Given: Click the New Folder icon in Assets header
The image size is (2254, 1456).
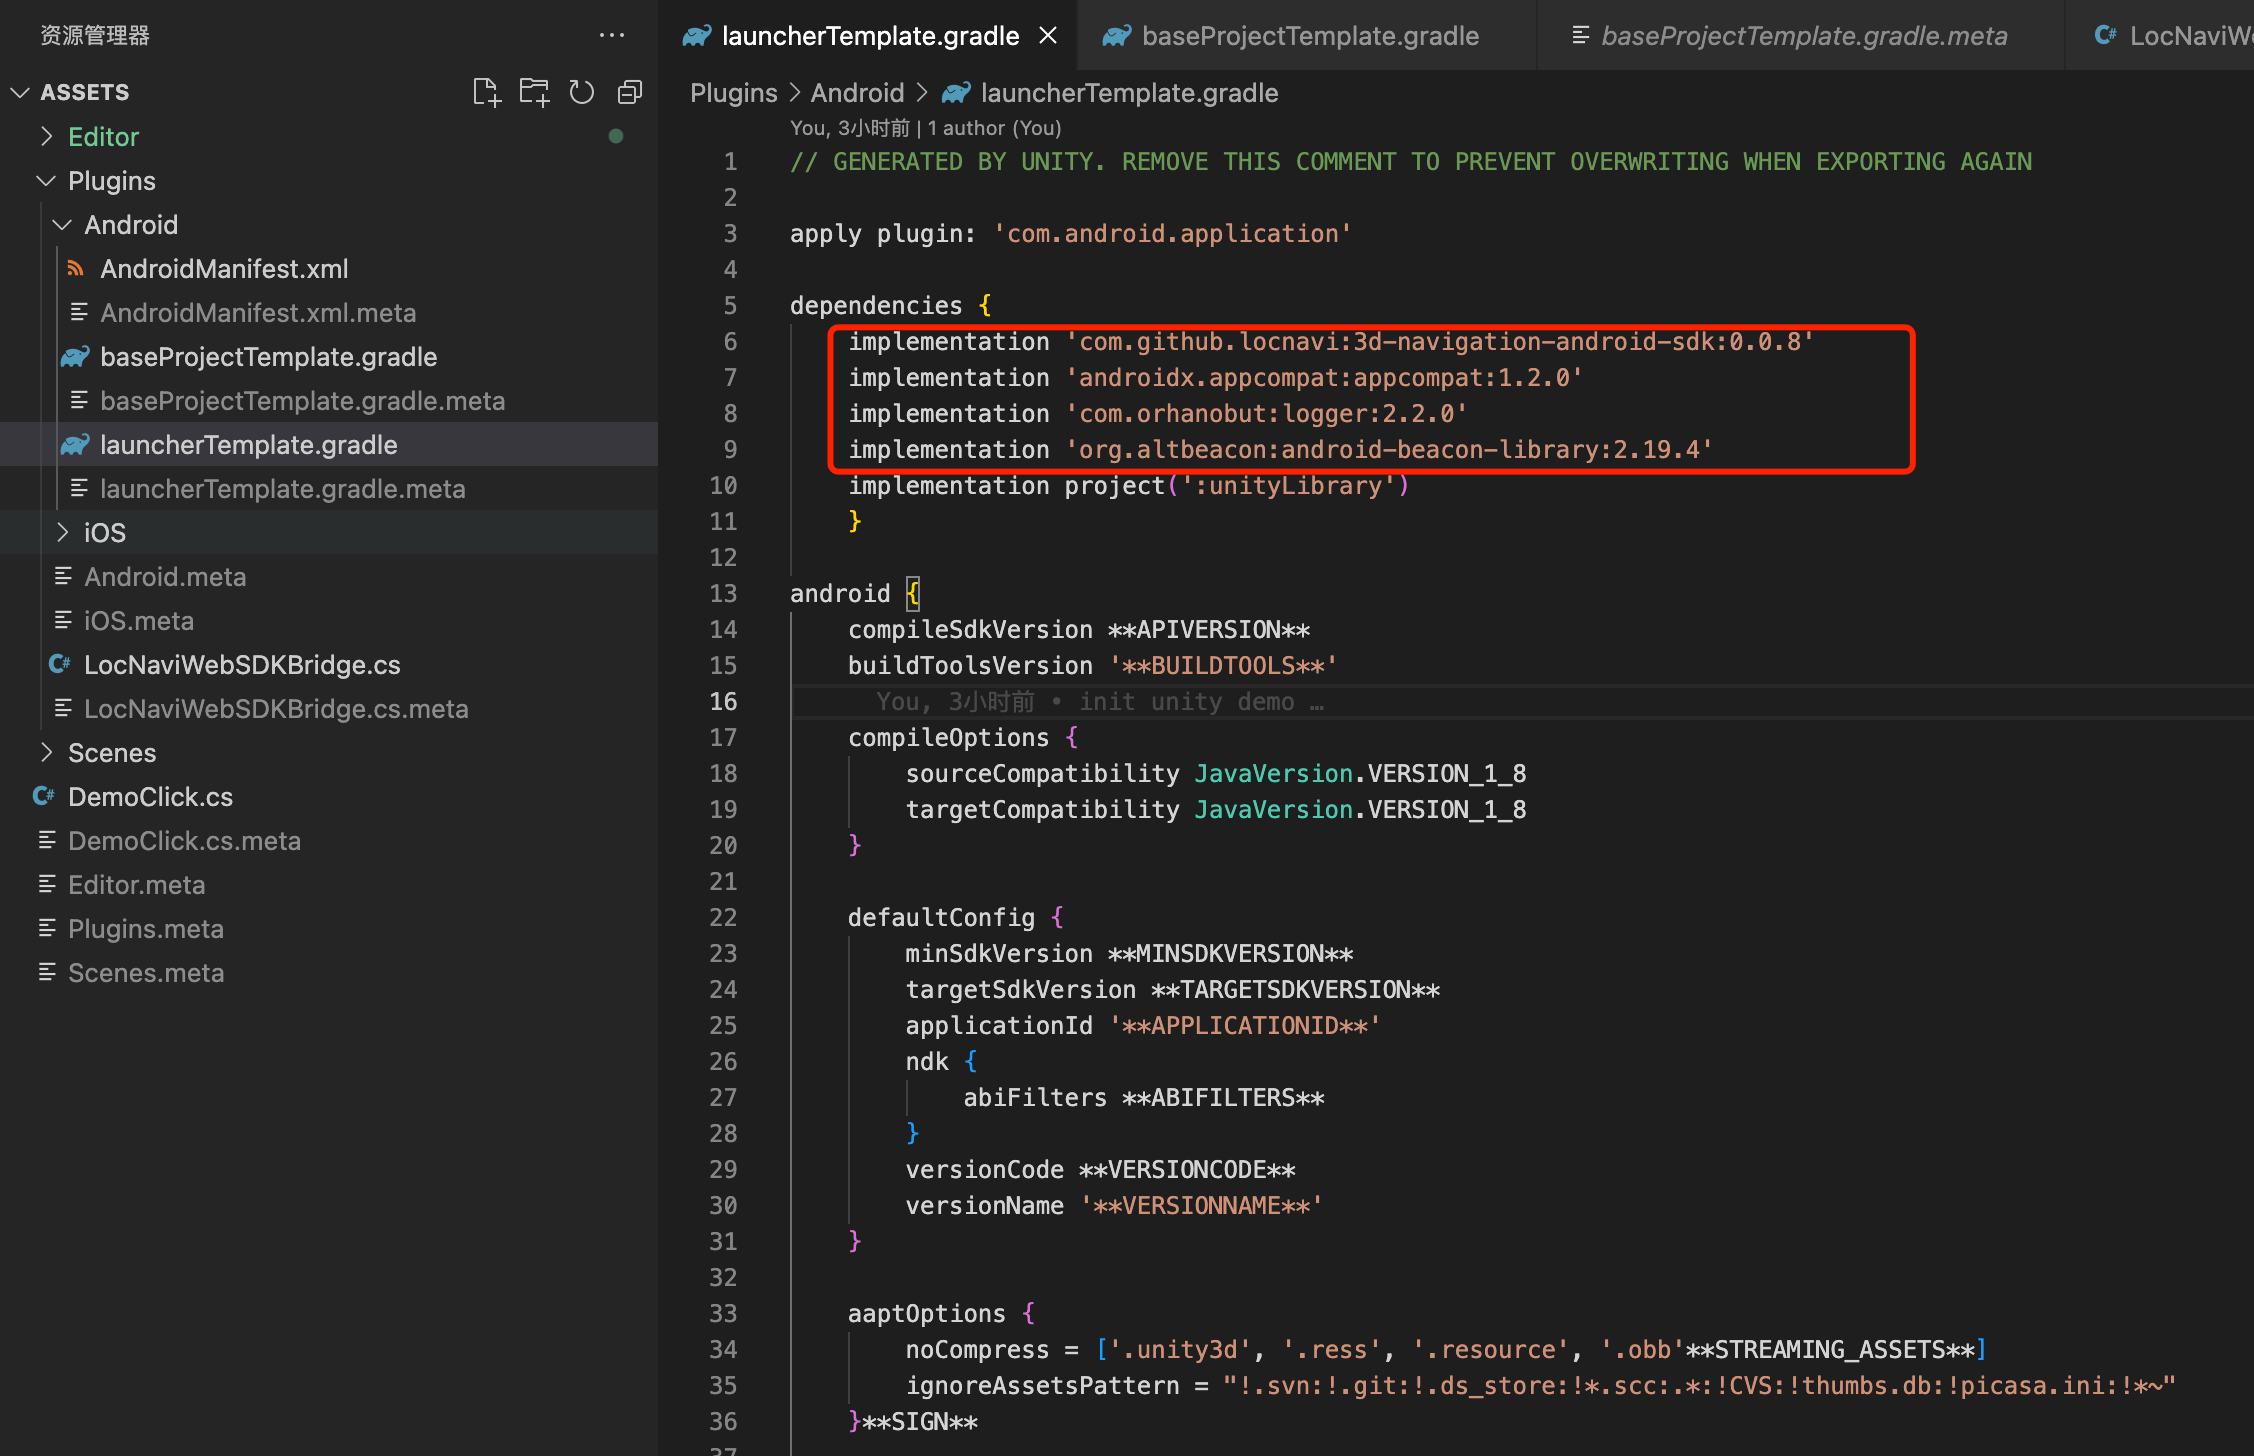Looking at the screenshot, I should pos(534,92).
